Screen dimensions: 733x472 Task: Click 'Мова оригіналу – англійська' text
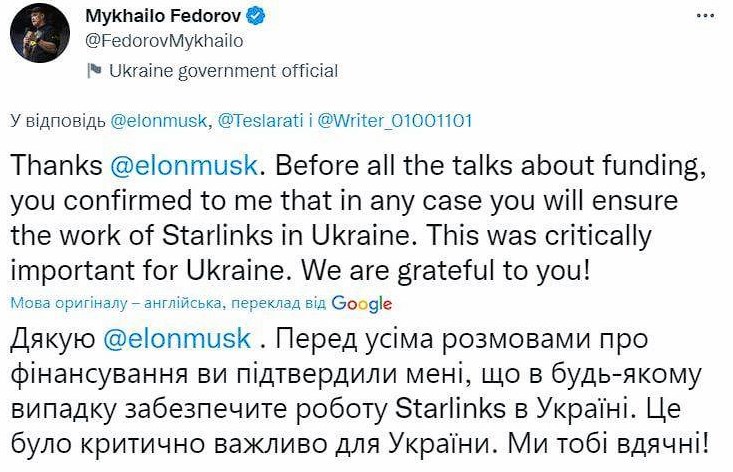[x=110, y=303]
